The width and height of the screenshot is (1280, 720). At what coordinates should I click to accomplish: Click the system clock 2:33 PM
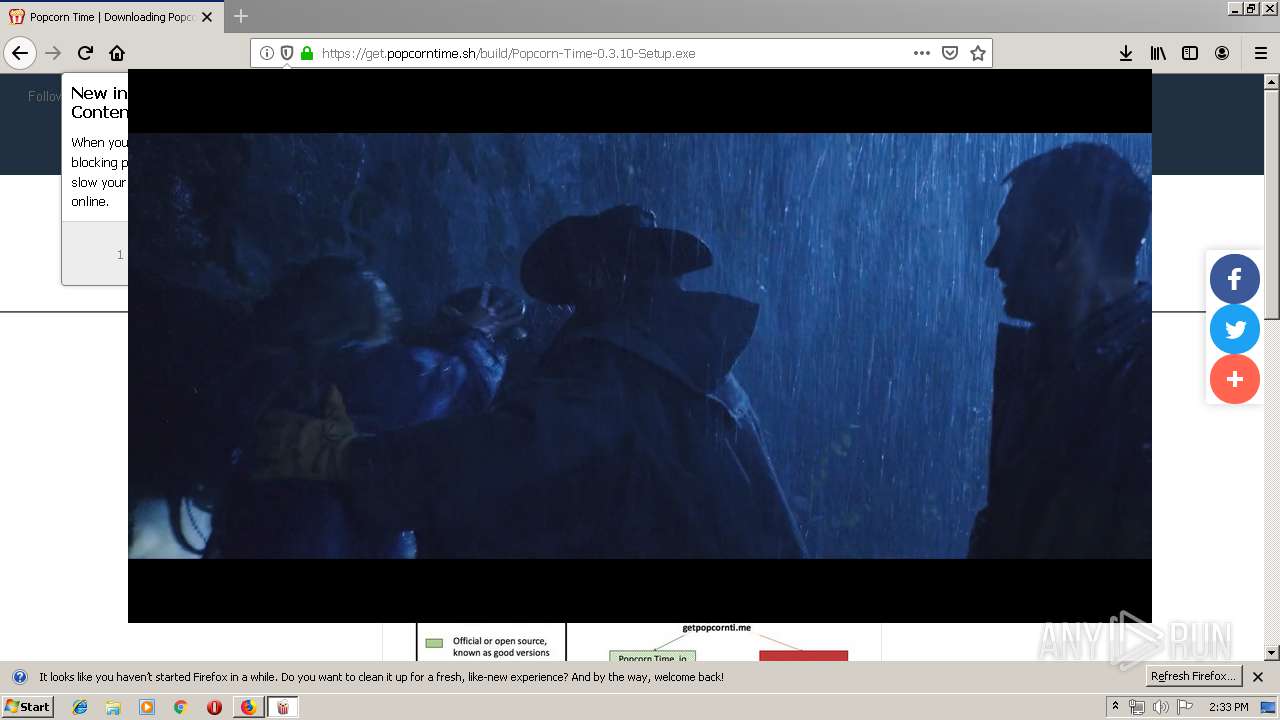(x=1228, y=707)
